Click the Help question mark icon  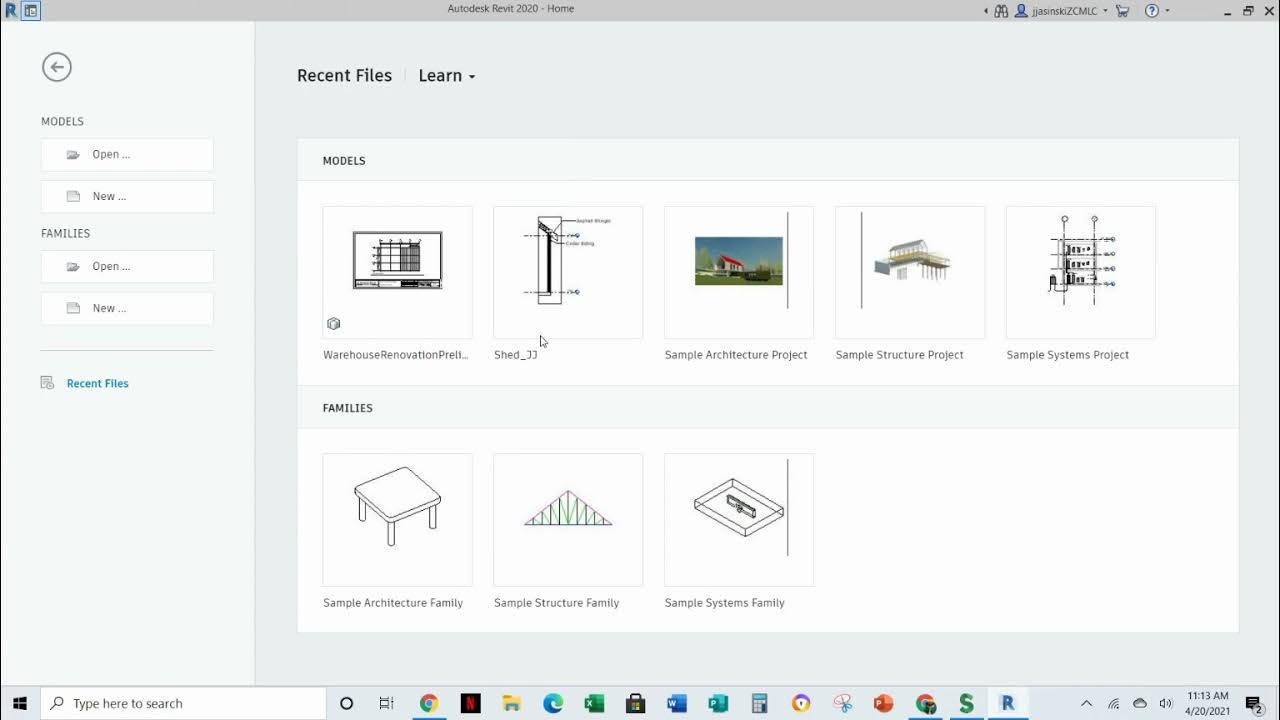[x=1151, y=11]
